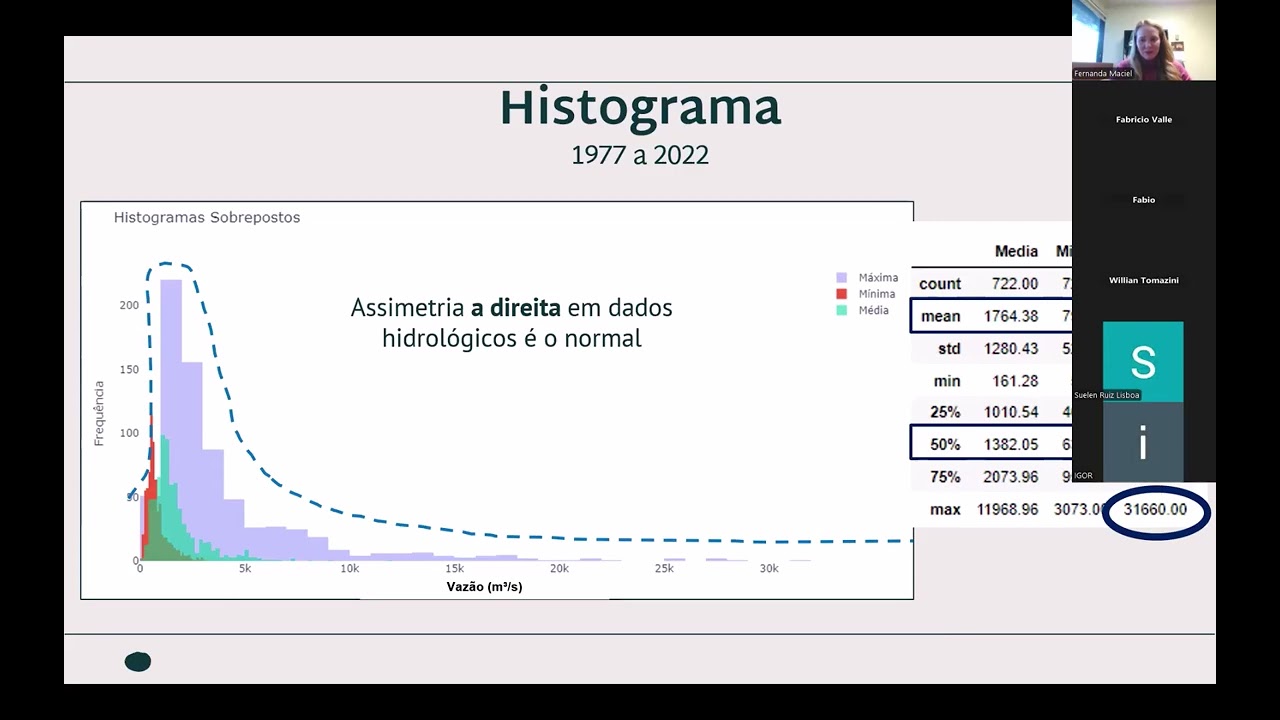Click the 'std' row label
The image size is (1280, 720).
949,349
